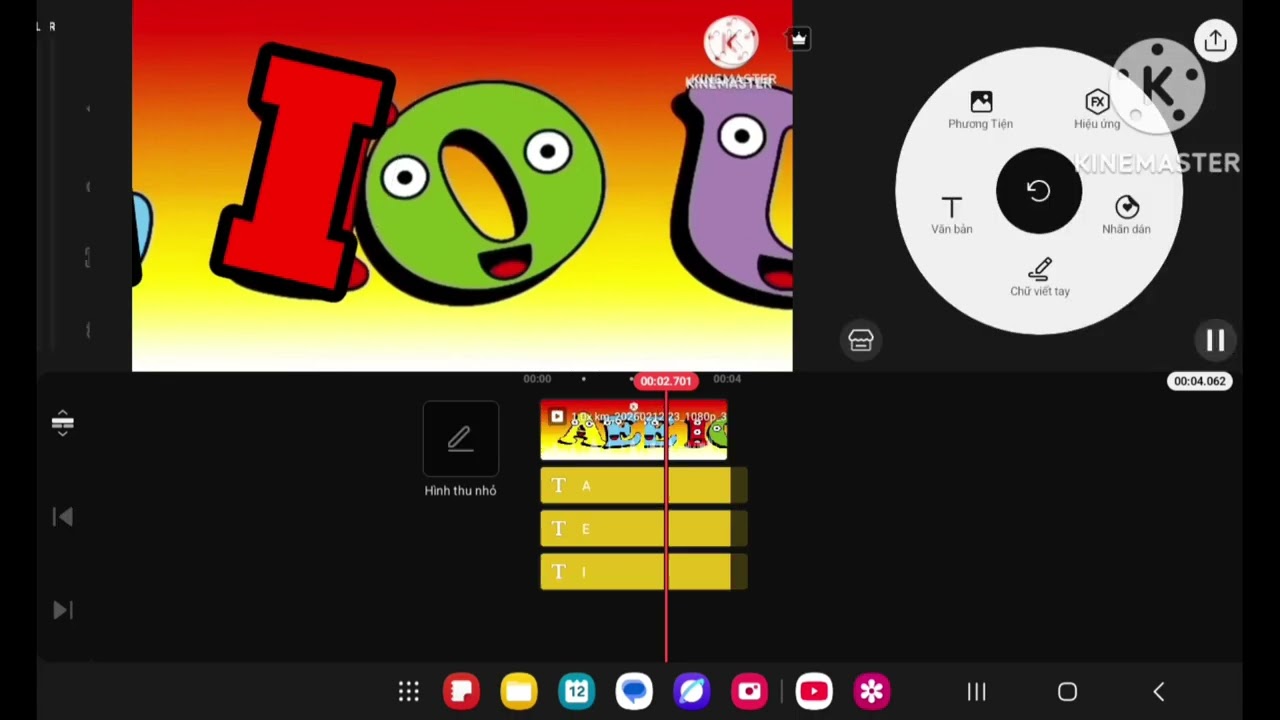Viewport: 1280px width, 720px height.
Task: Open the pink flower gallery app
Action: coord(872,691)
